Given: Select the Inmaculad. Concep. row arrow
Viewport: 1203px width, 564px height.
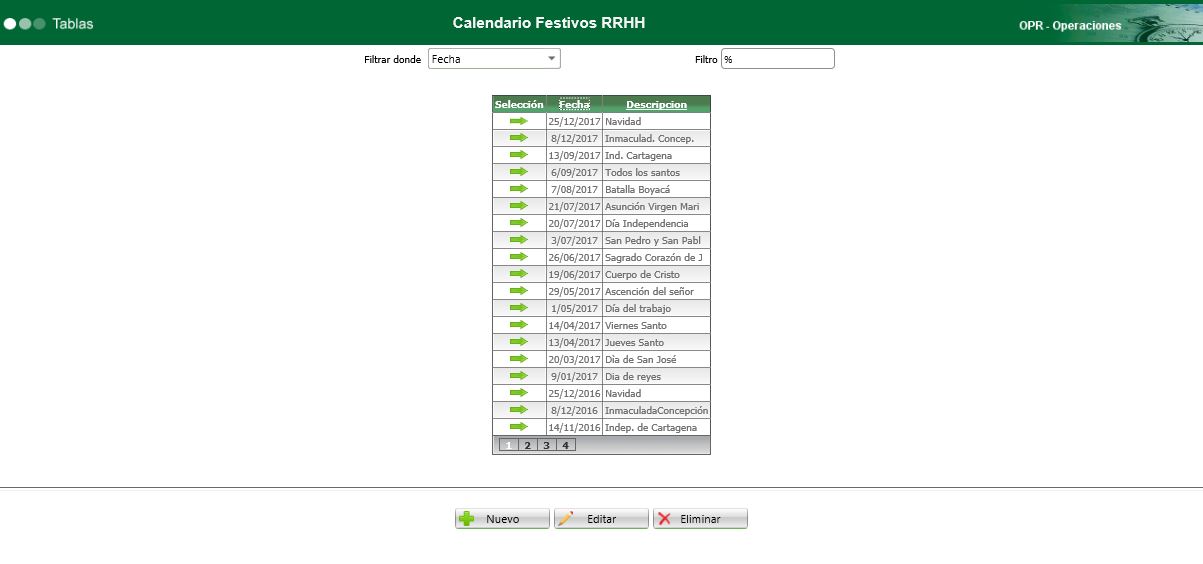Looking at the screenshot, I should click(518, 138).
